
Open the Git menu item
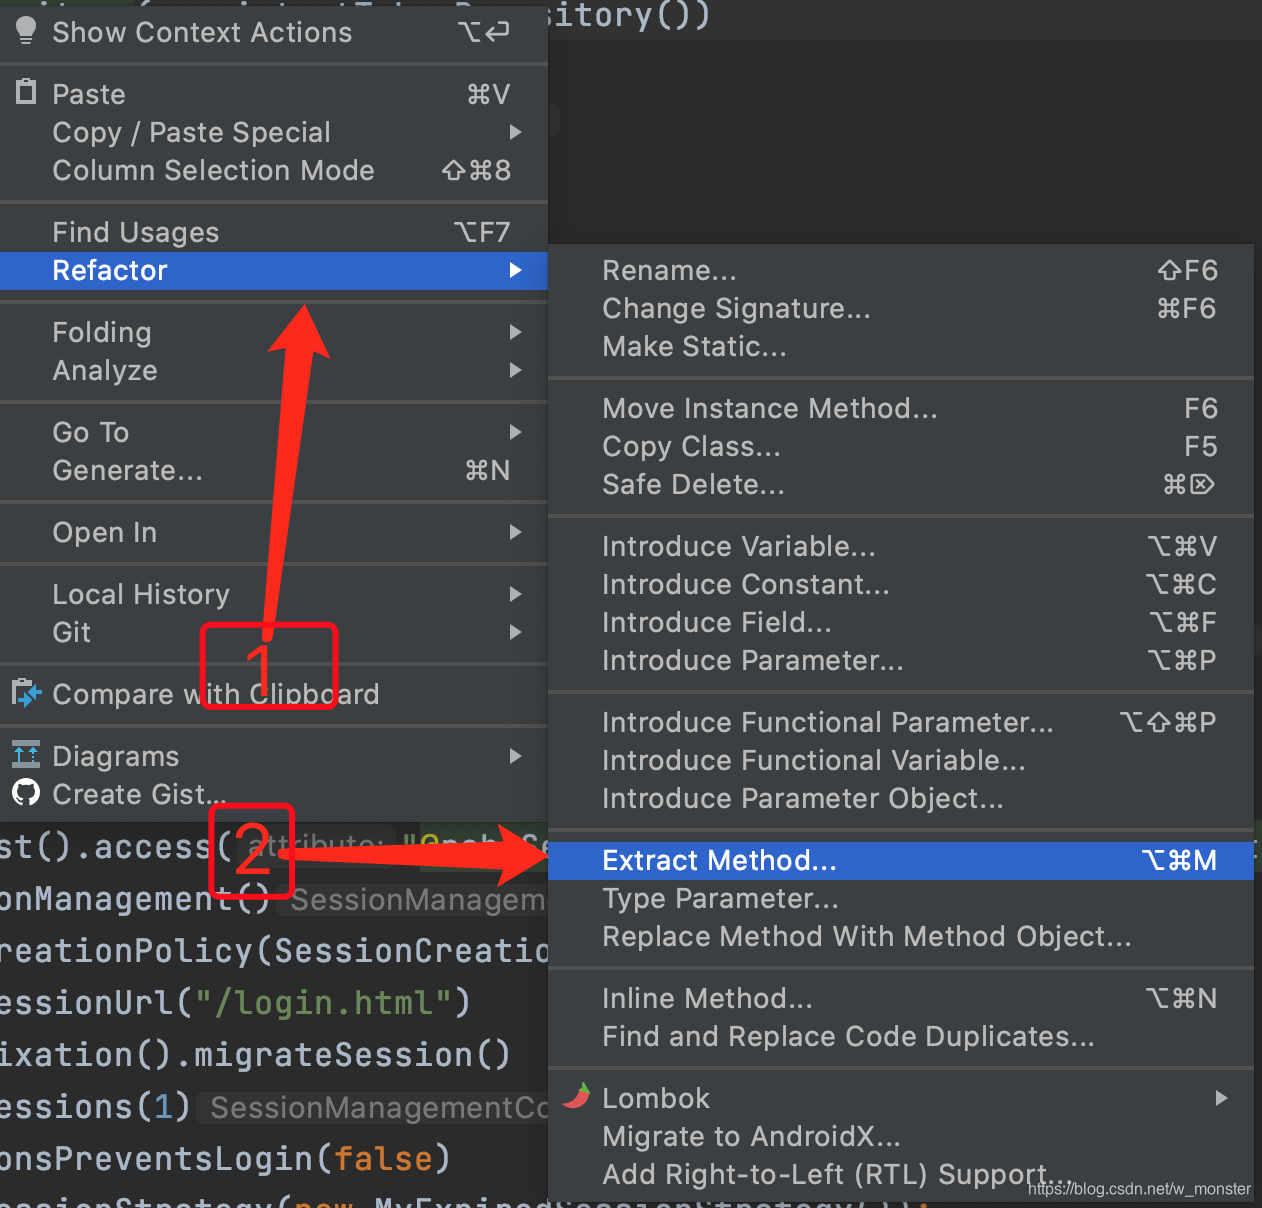(274, 632)
